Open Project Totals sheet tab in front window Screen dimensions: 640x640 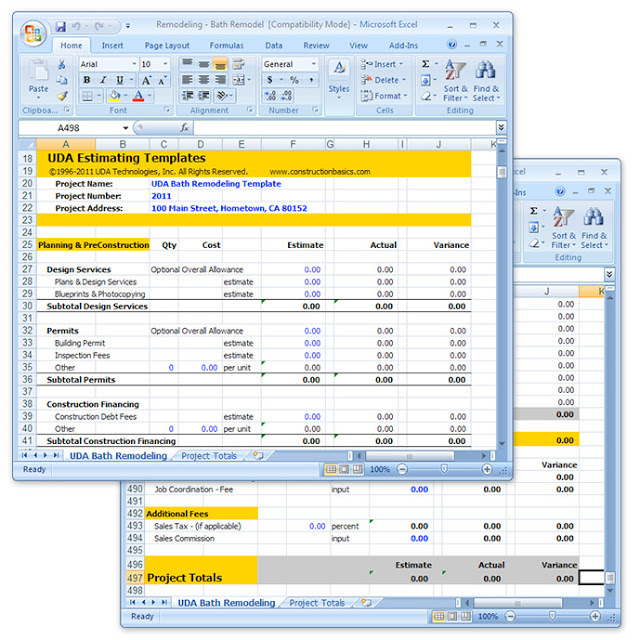coord(209,456)
